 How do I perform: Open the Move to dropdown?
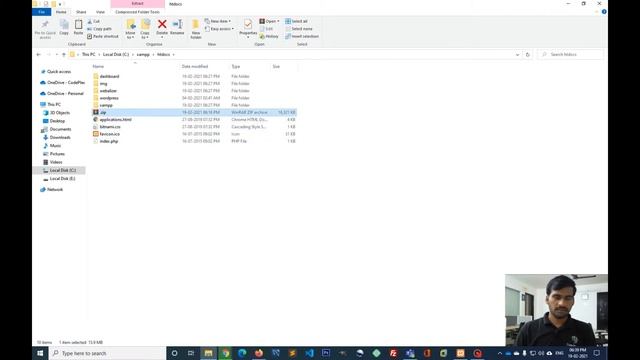(130, 29)
